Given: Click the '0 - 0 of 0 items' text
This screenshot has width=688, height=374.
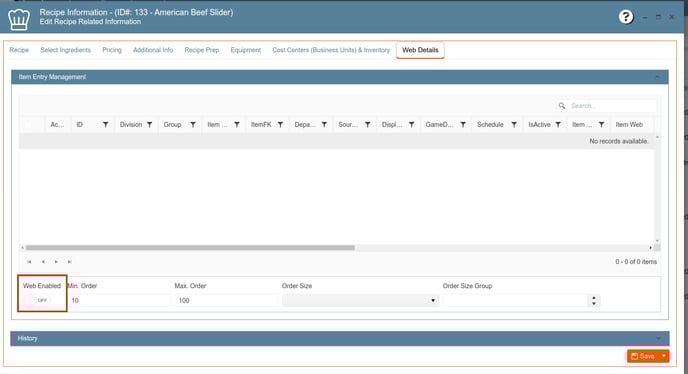Looking at the screenshot, I should point(636,262).
